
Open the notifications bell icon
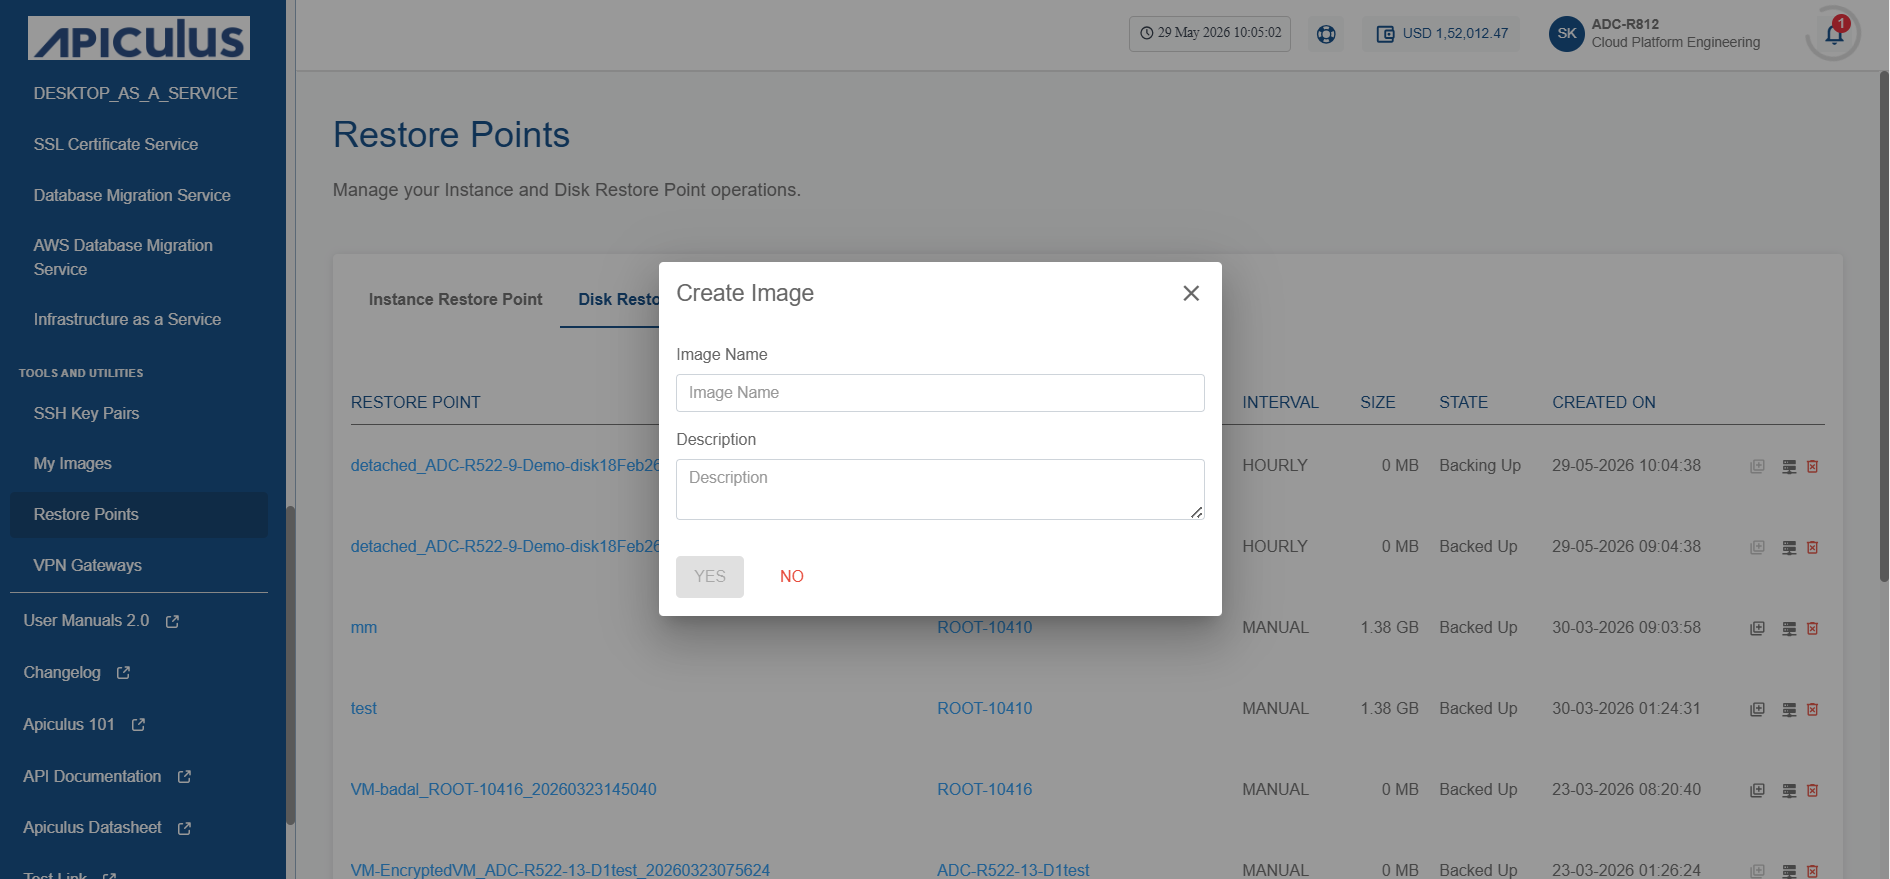point(1834,33)
